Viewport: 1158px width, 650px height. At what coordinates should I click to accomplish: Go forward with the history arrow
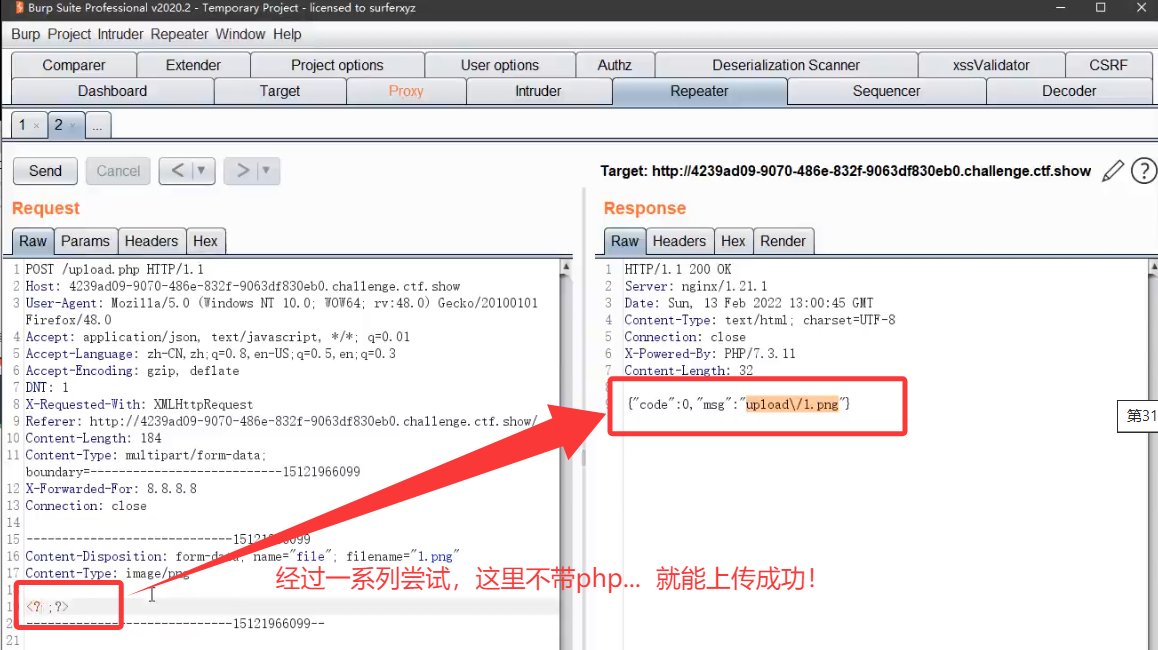(242, 171)
